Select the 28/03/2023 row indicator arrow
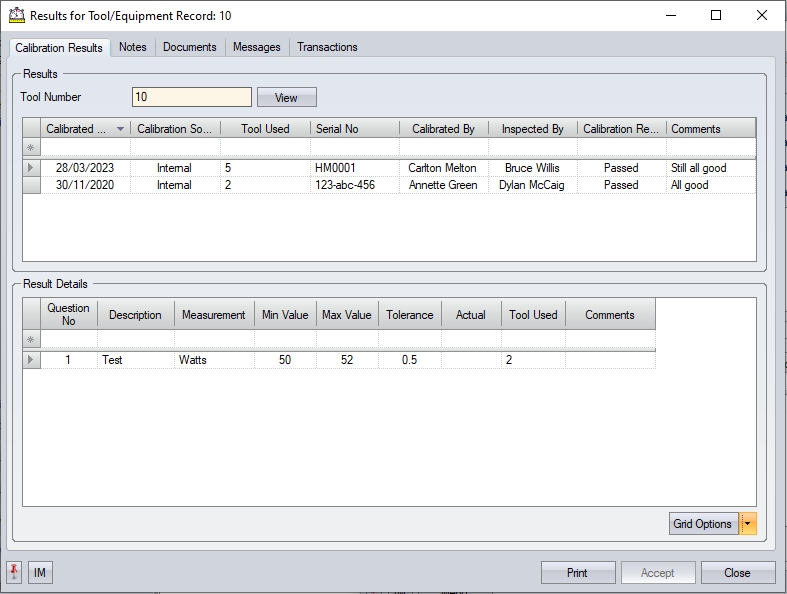Screen dimensions: 787x594 (31, 168)
